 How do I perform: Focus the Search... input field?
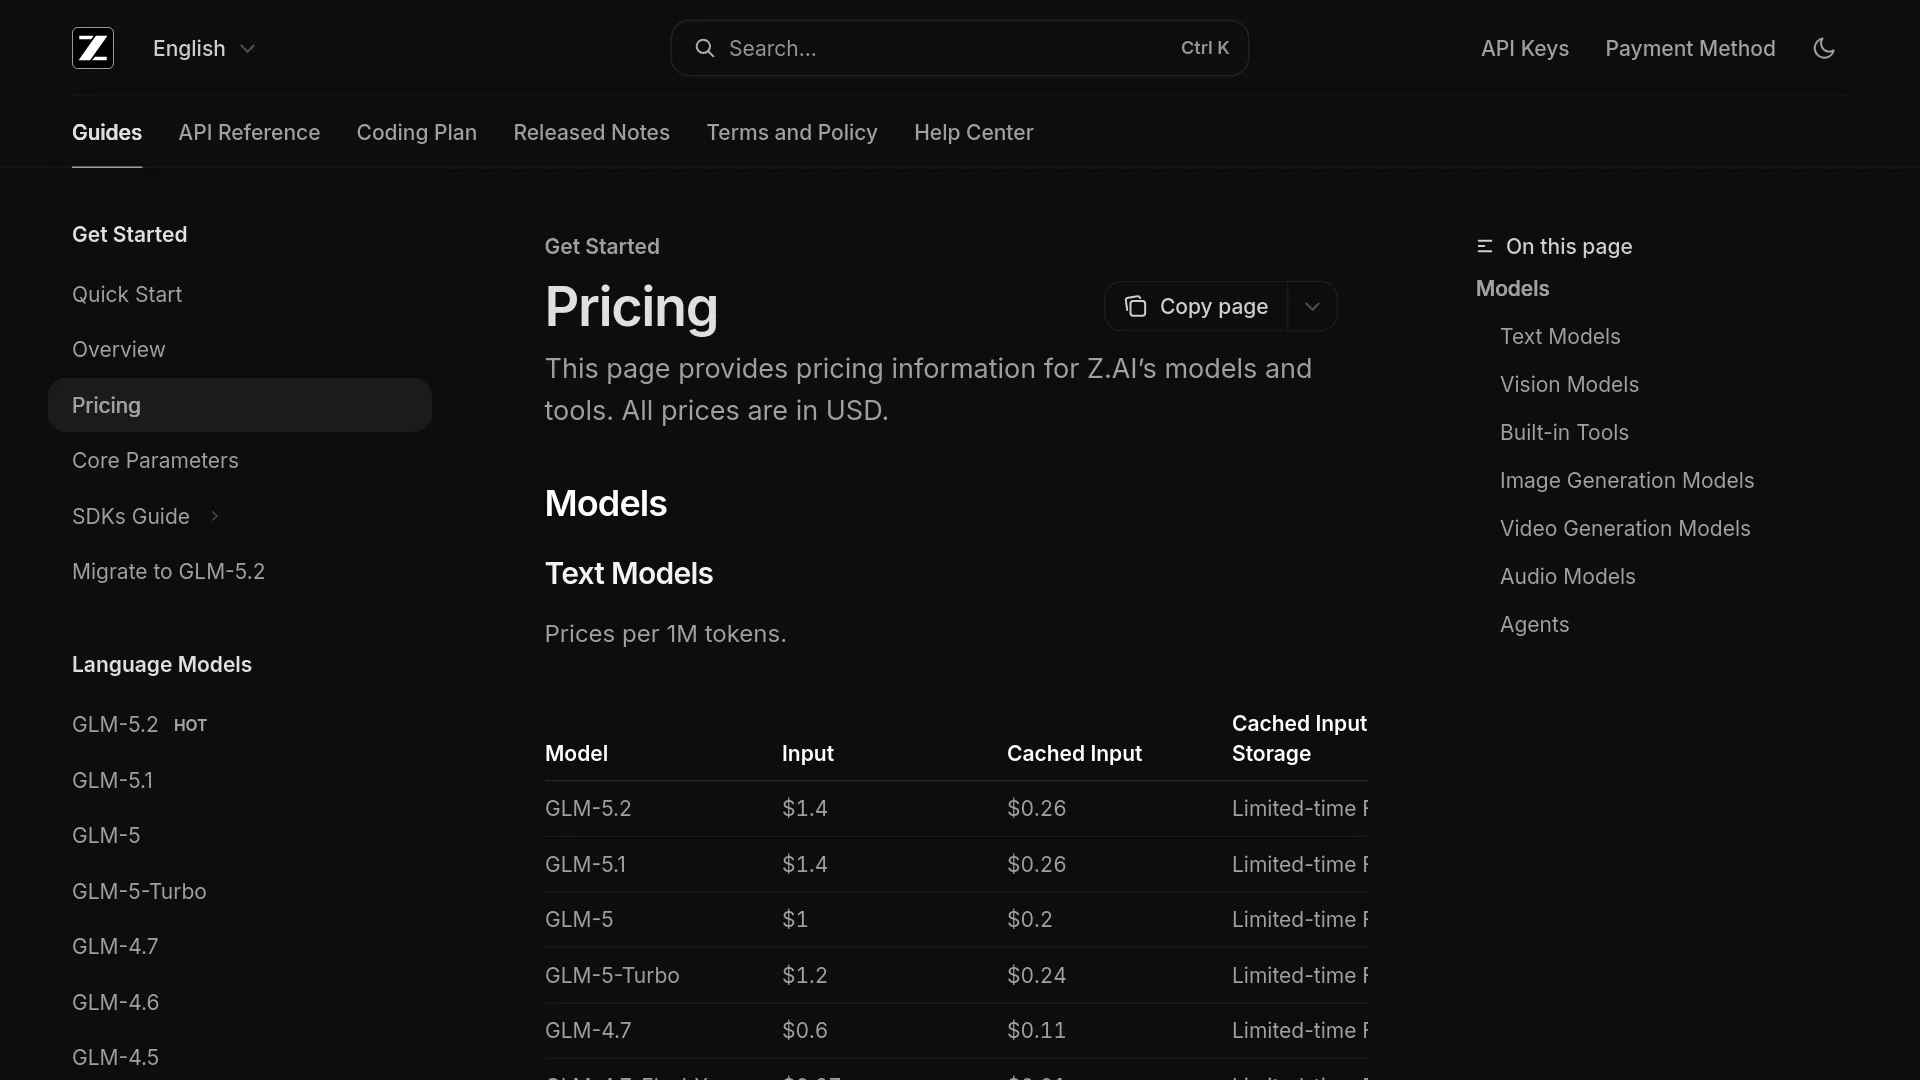959,48
